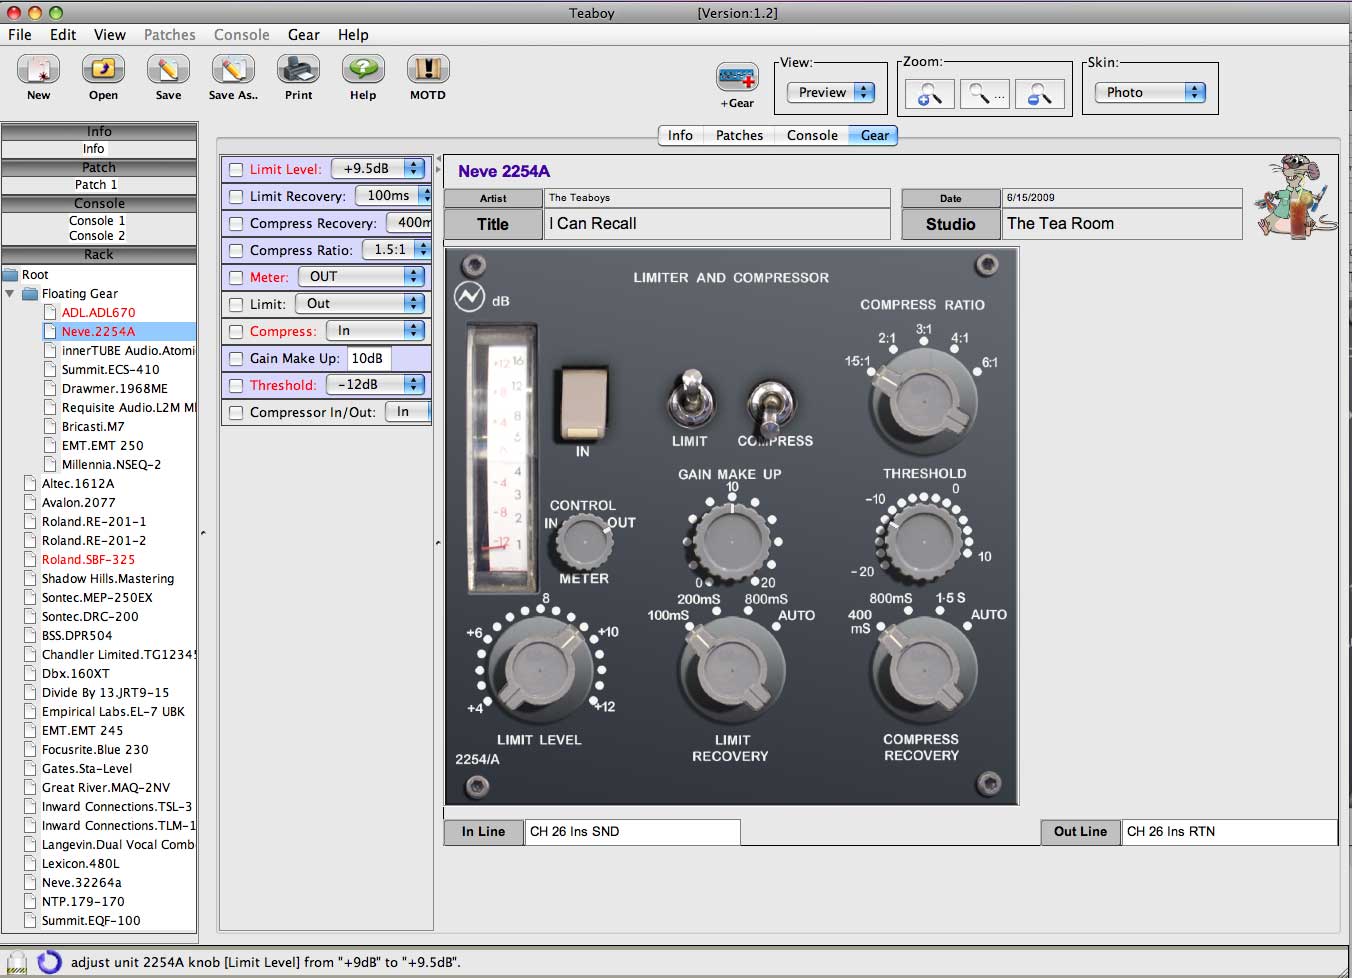The image size is (1352, 978).
Task: Click the Floating Gear folder icon
Action: (x=30, y=294)
